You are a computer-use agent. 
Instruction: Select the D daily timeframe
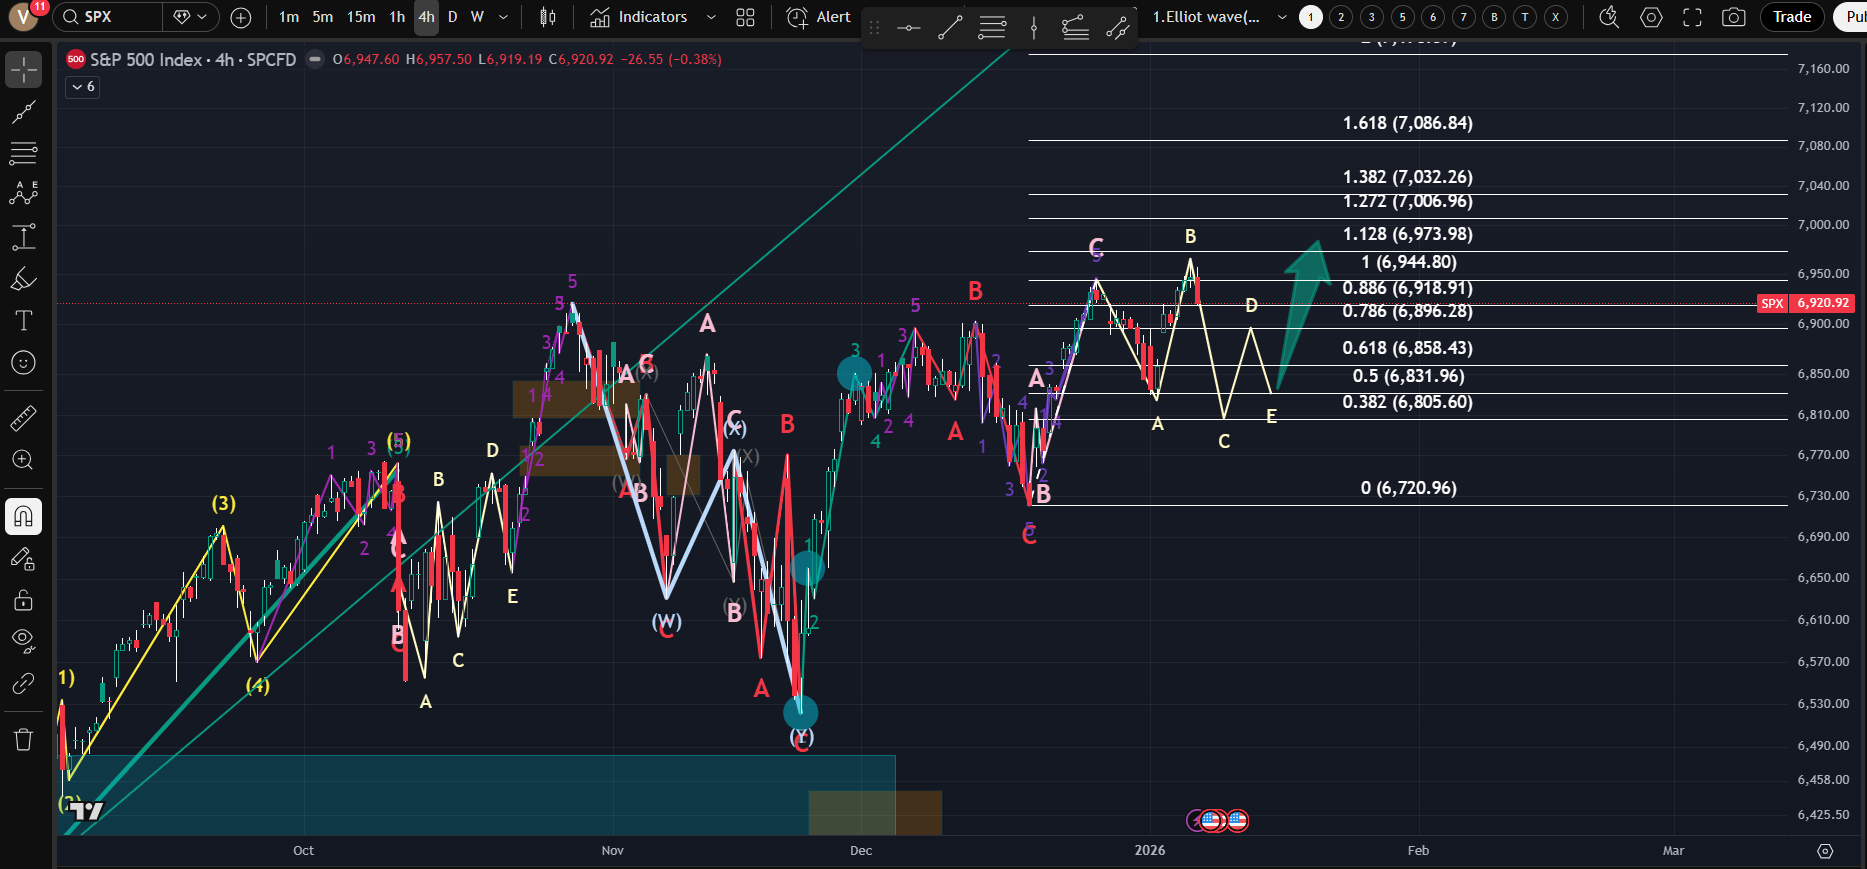tap(452, 17)
